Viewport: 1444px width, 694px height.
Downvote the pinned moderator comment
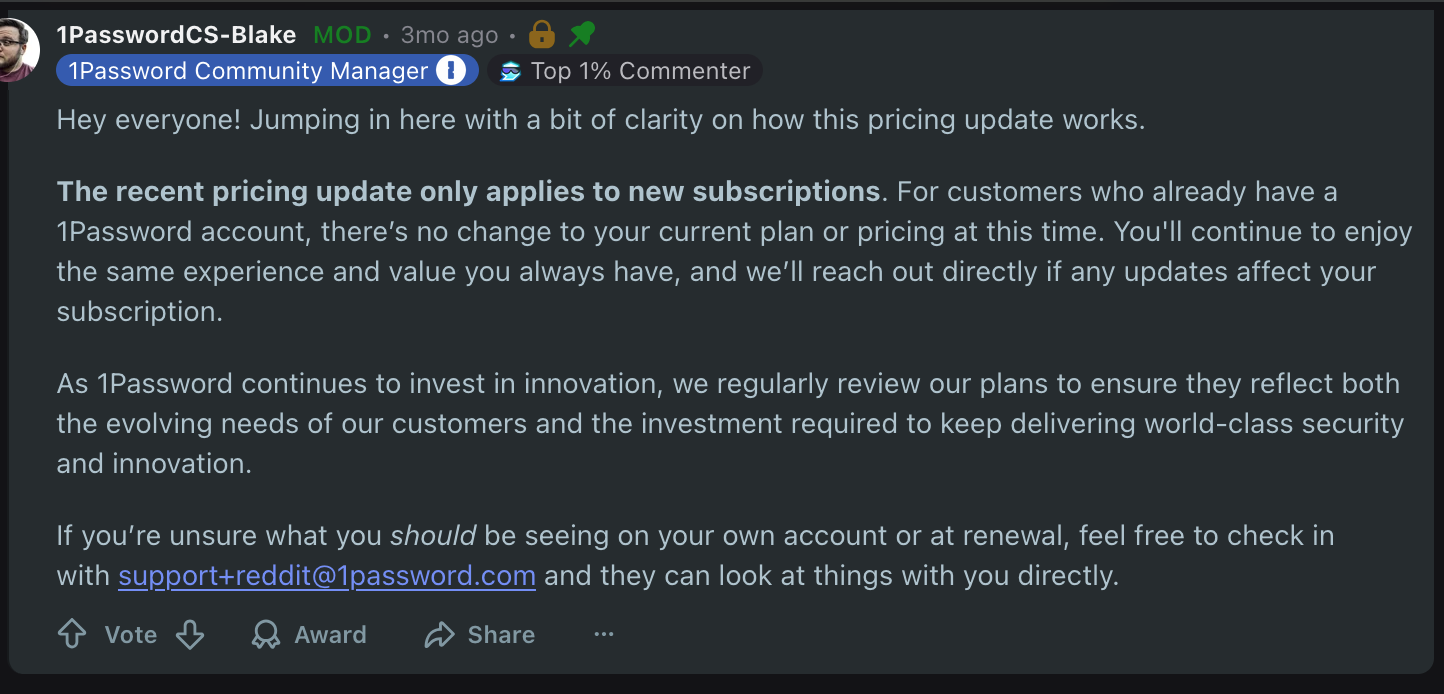coord(190,634)
